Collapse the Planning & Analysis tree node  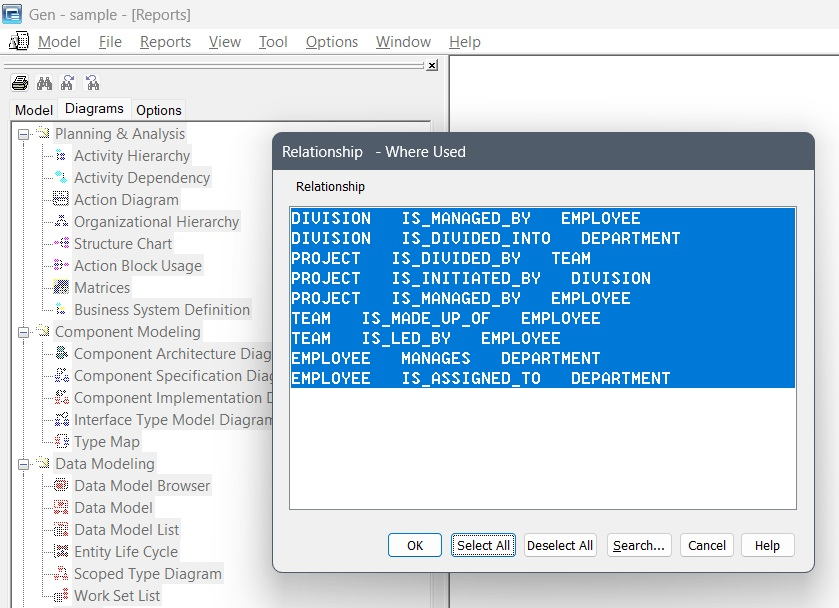23,134
